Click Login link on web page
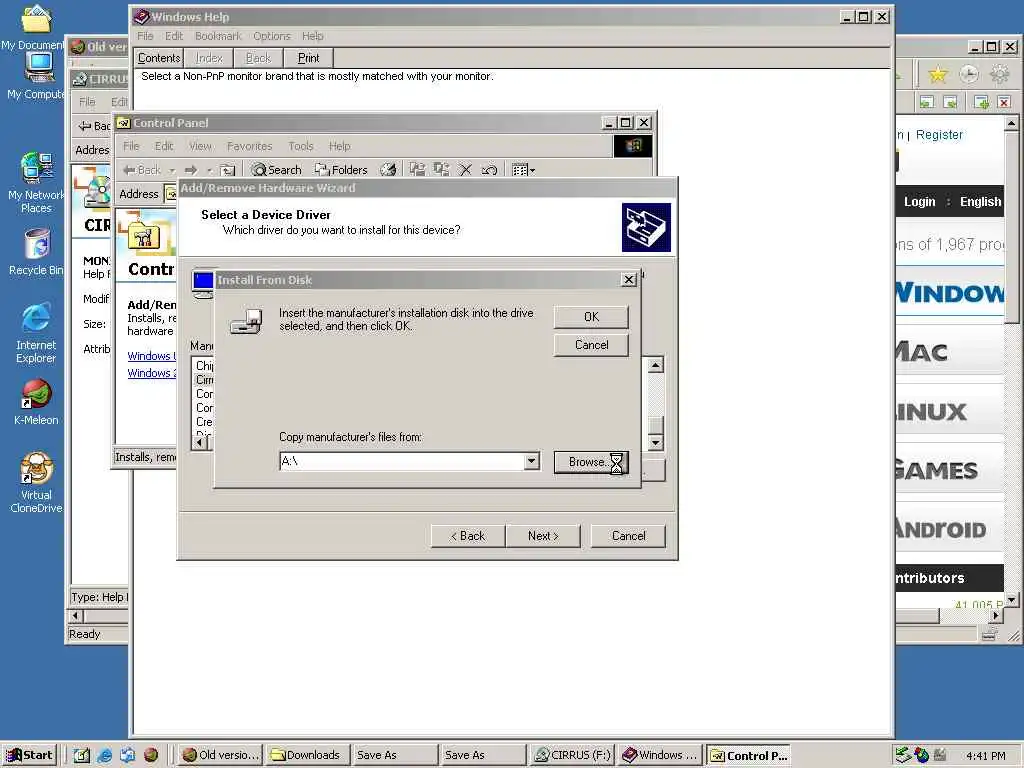This screenshot has height=768, width=1024. pos(920,202)
